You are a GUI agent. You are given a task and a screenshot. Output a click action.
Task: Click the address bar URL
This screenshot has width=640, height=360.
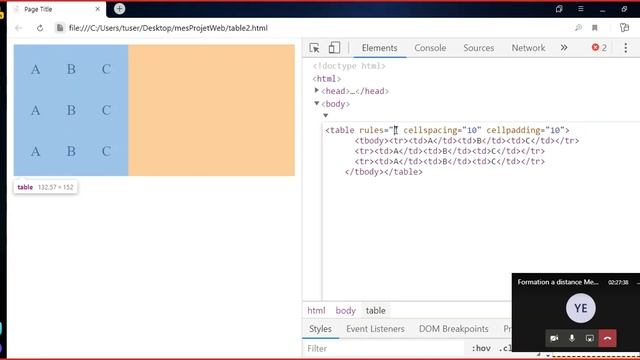click(168, 28)
